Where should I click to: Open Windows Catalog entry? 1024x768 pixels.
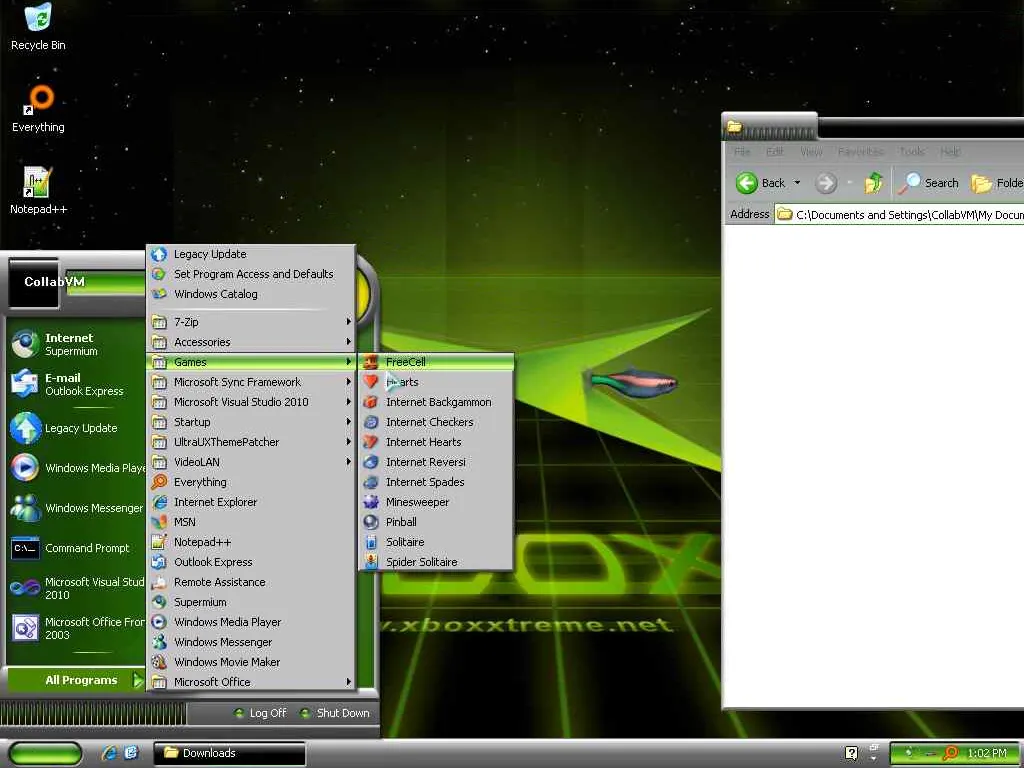point(251,294)
